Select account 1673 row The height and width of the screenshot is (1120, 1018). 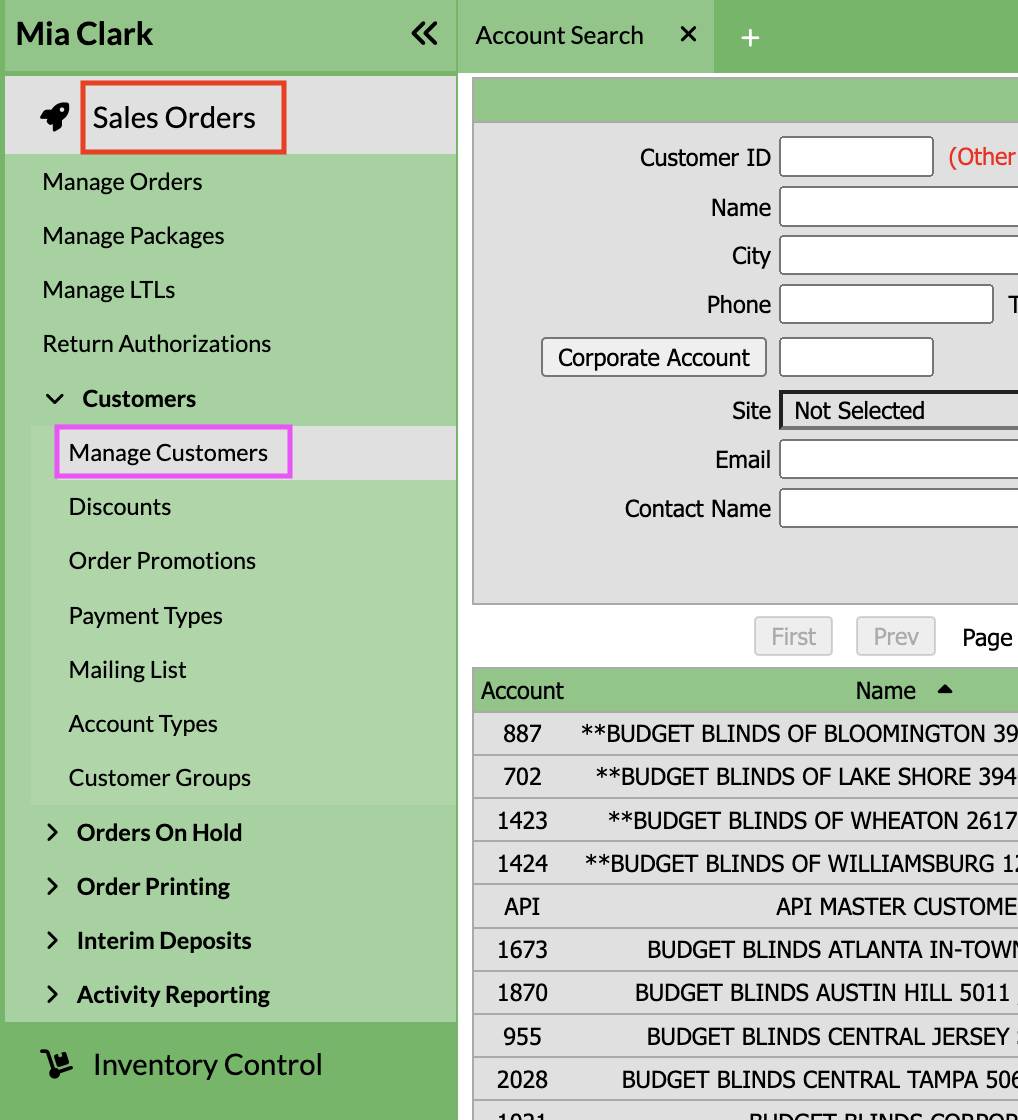(x=746, y=949)
